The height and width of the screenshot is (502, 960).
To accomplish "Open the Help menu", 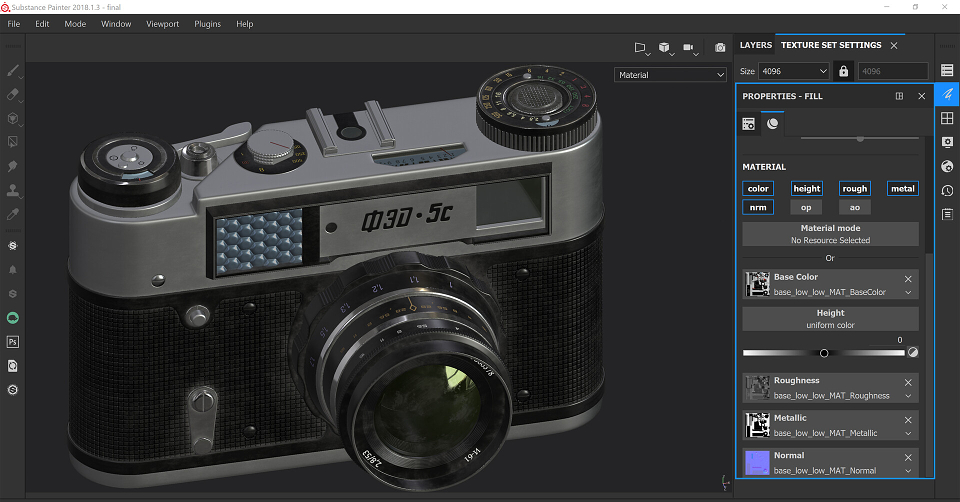I will tap(244, 24).
